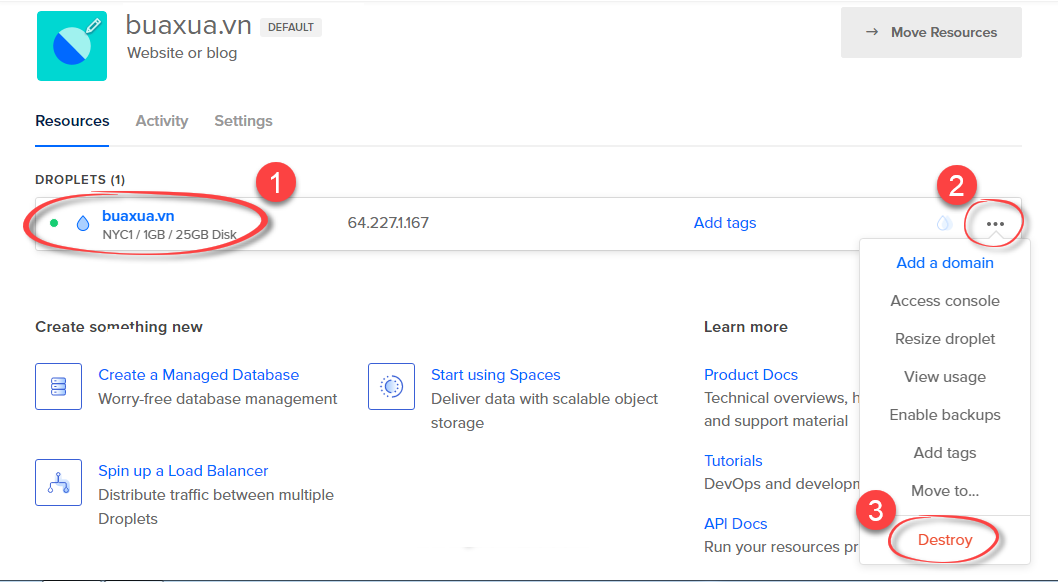1058x582 pixels.
Task: Select Move to... from menu
Action: 945,491
